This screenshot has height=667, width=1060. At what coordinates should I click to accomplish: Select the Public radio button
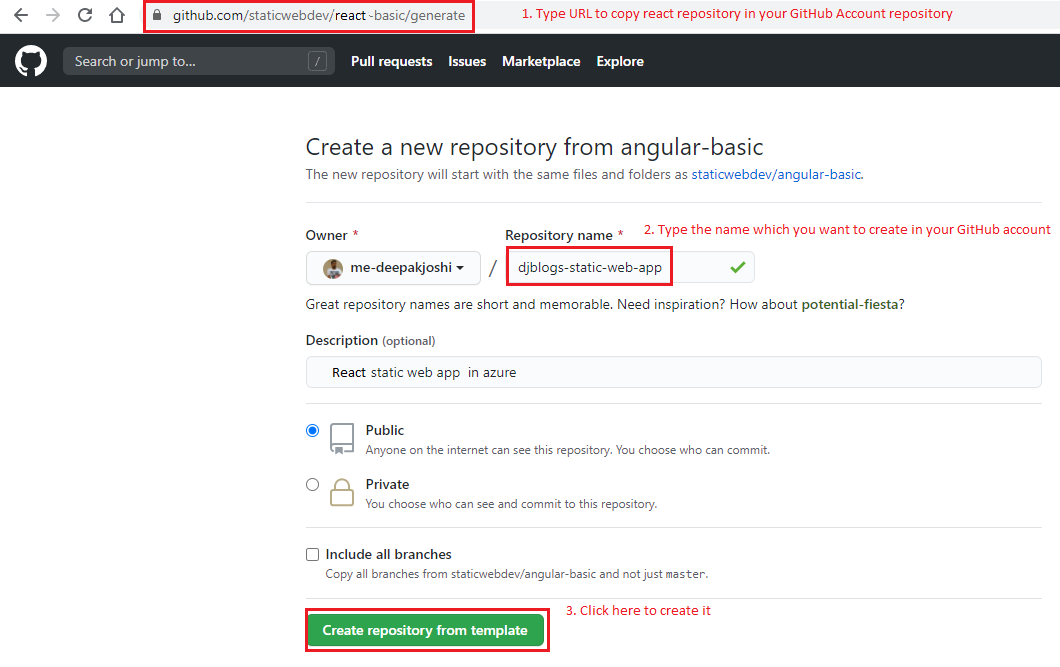pyautogui.click(x=312, y=430)
